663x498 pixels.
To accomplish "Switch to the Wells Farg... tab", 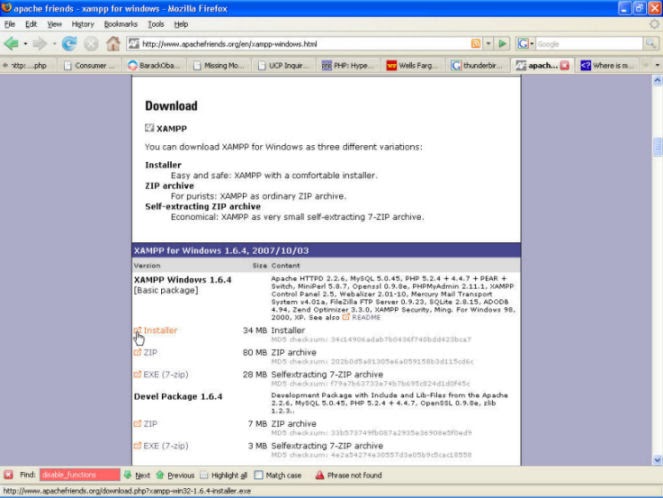I will point(412,66).
